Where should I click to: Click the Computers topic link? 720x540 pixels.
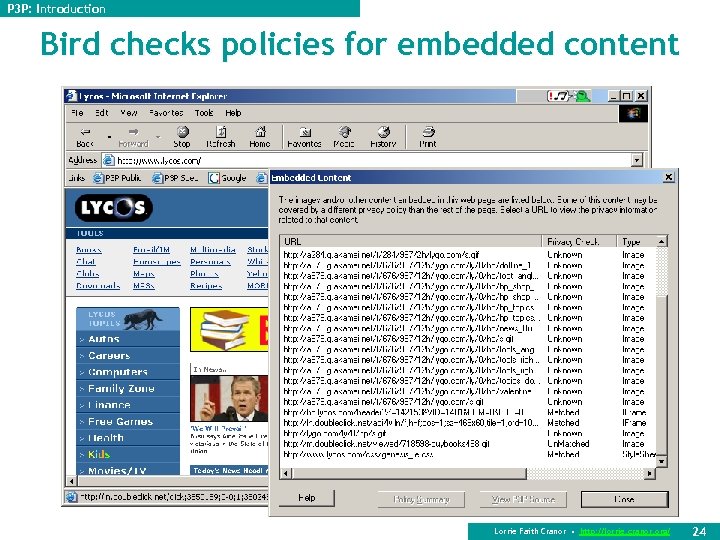(x=118, y=372)
